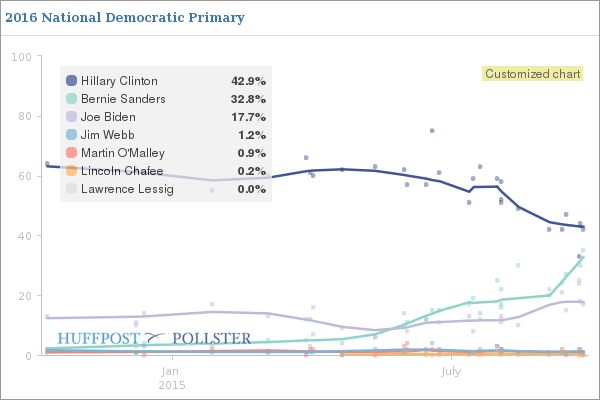Click Joe Biden's lavender legend dot
Viewport: 600px width, 400px height.
pos(71,117)
